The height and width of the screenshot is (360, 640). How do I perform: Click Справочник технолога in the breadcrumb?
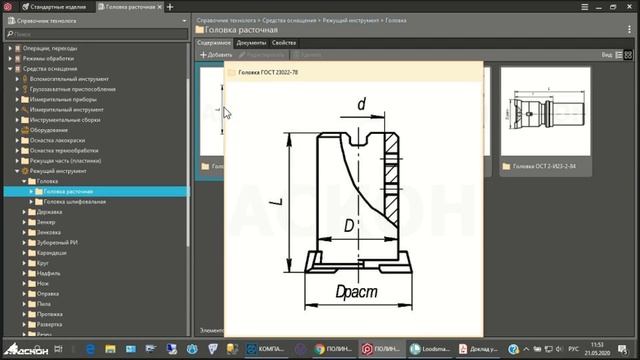coord(227,20)
